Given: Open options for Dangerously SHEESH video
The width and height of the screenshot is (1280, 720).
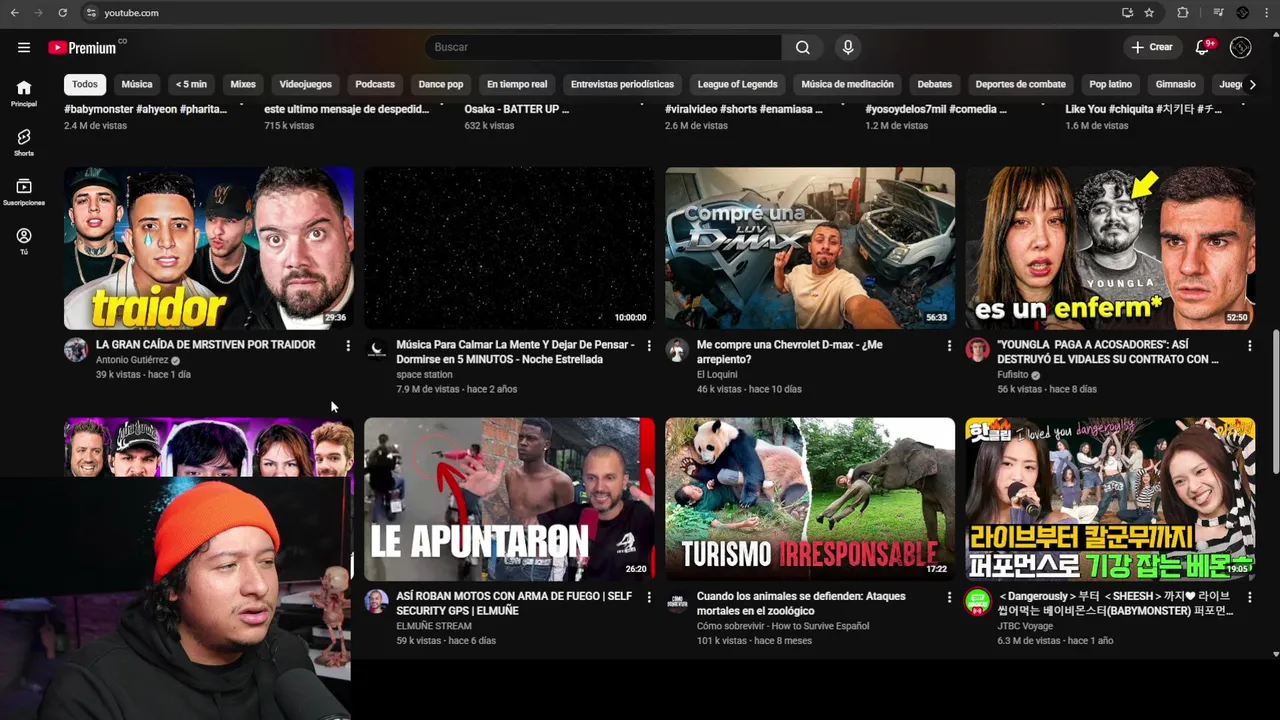Looking at the screenshot, I should [x=1249, y=597].
